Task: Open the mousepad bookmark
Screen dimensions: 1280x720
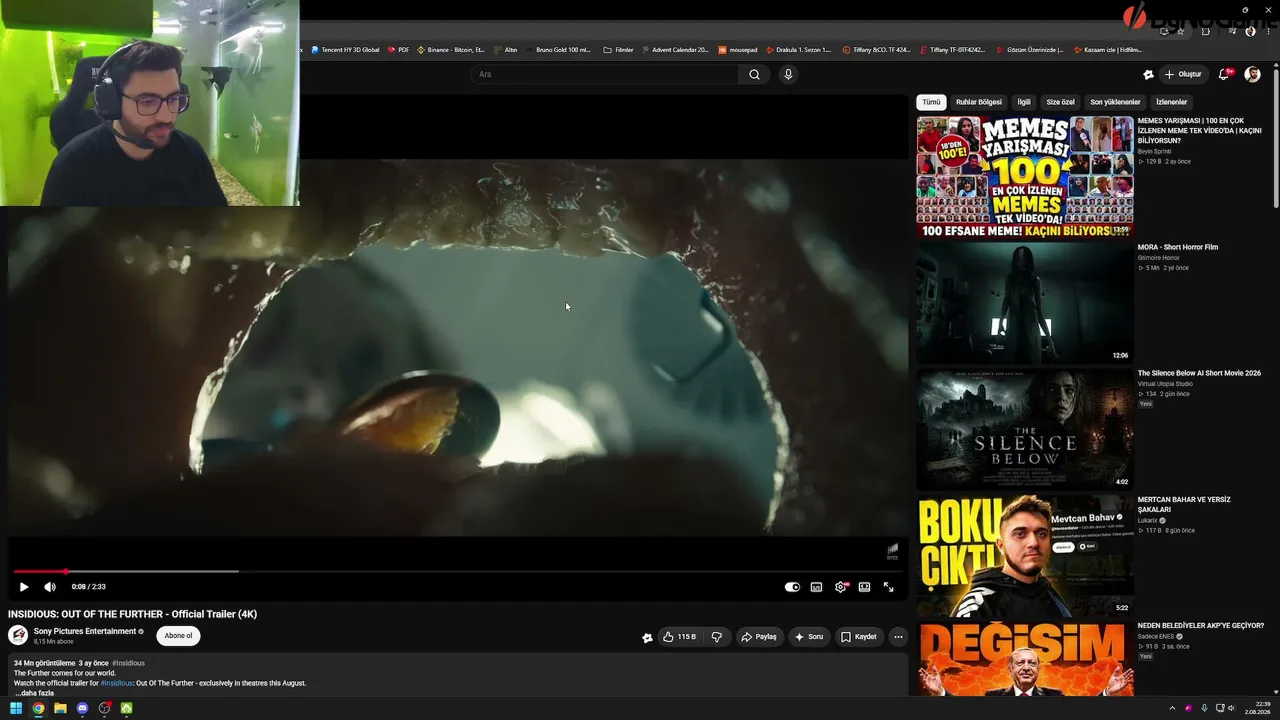Action: point(738,49)
